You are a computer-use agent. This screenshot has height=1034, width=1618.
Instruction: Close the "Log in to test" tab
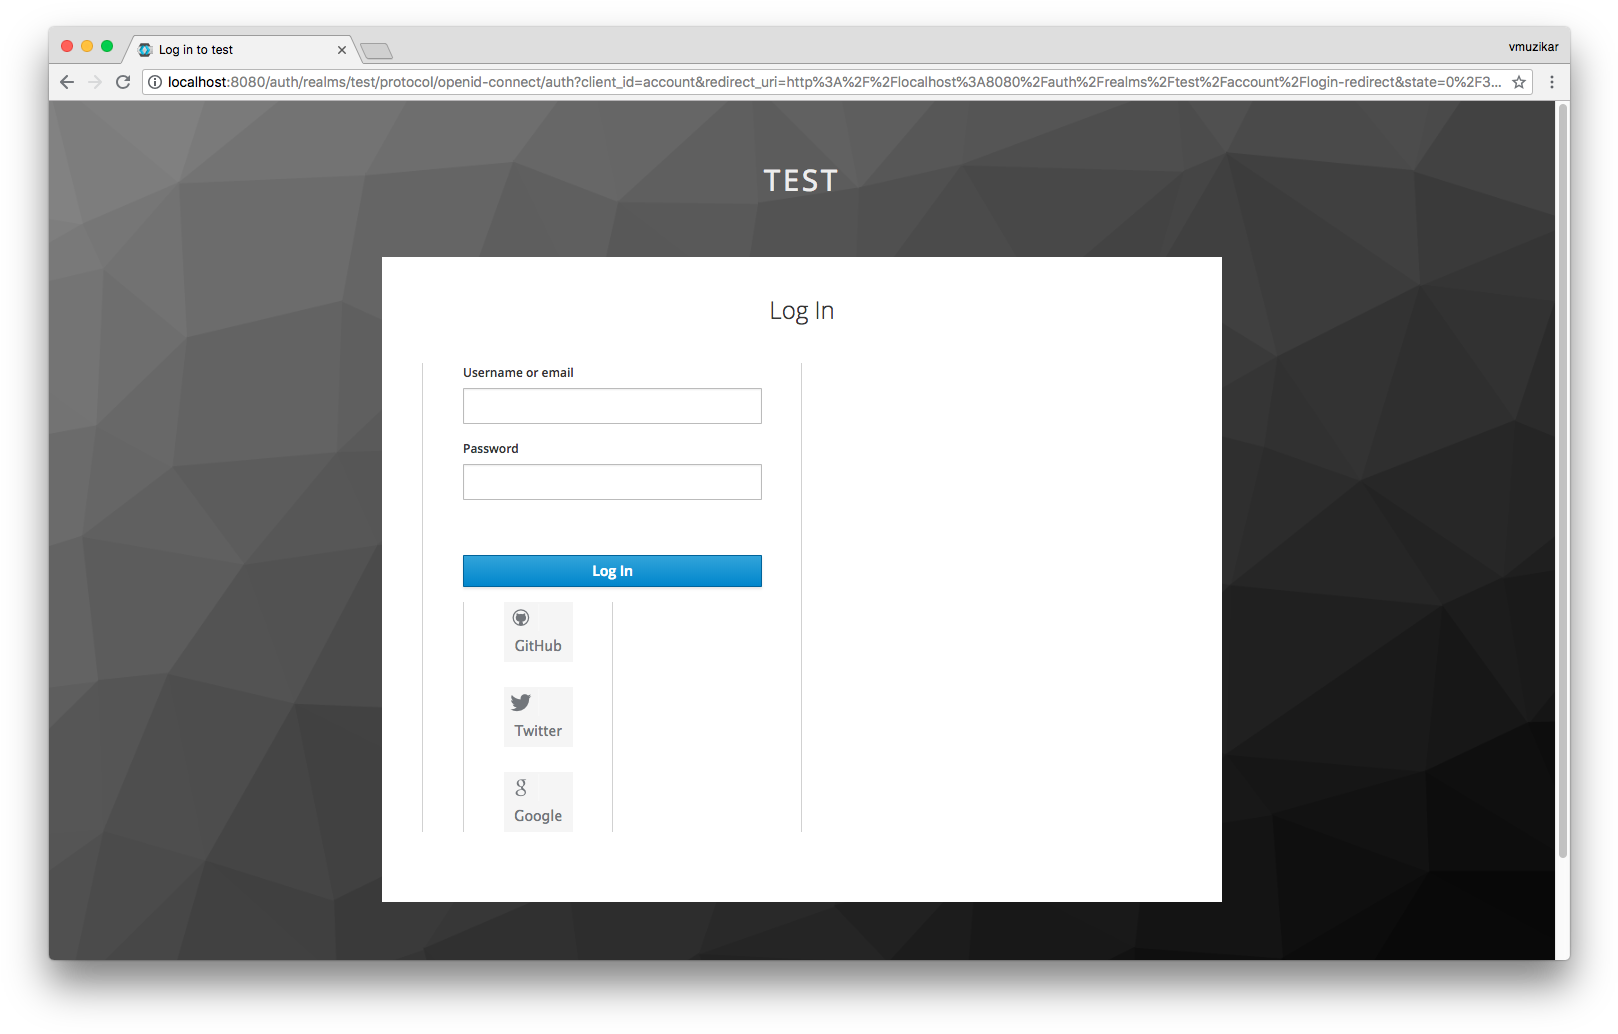(342, 50)
